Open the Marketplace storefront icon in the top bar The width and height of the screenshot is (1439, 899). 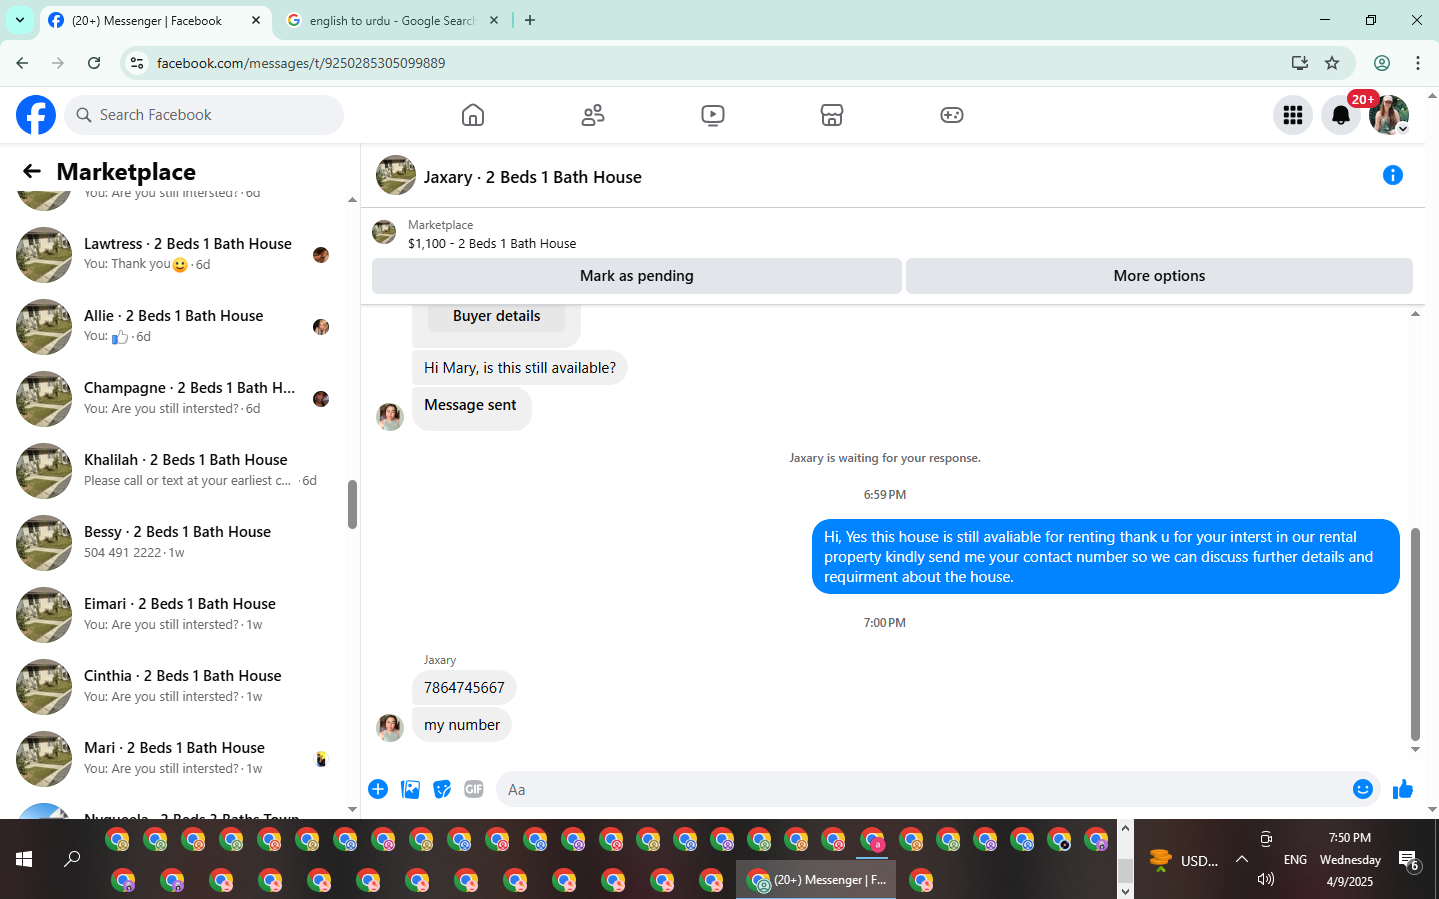point(832,115)
